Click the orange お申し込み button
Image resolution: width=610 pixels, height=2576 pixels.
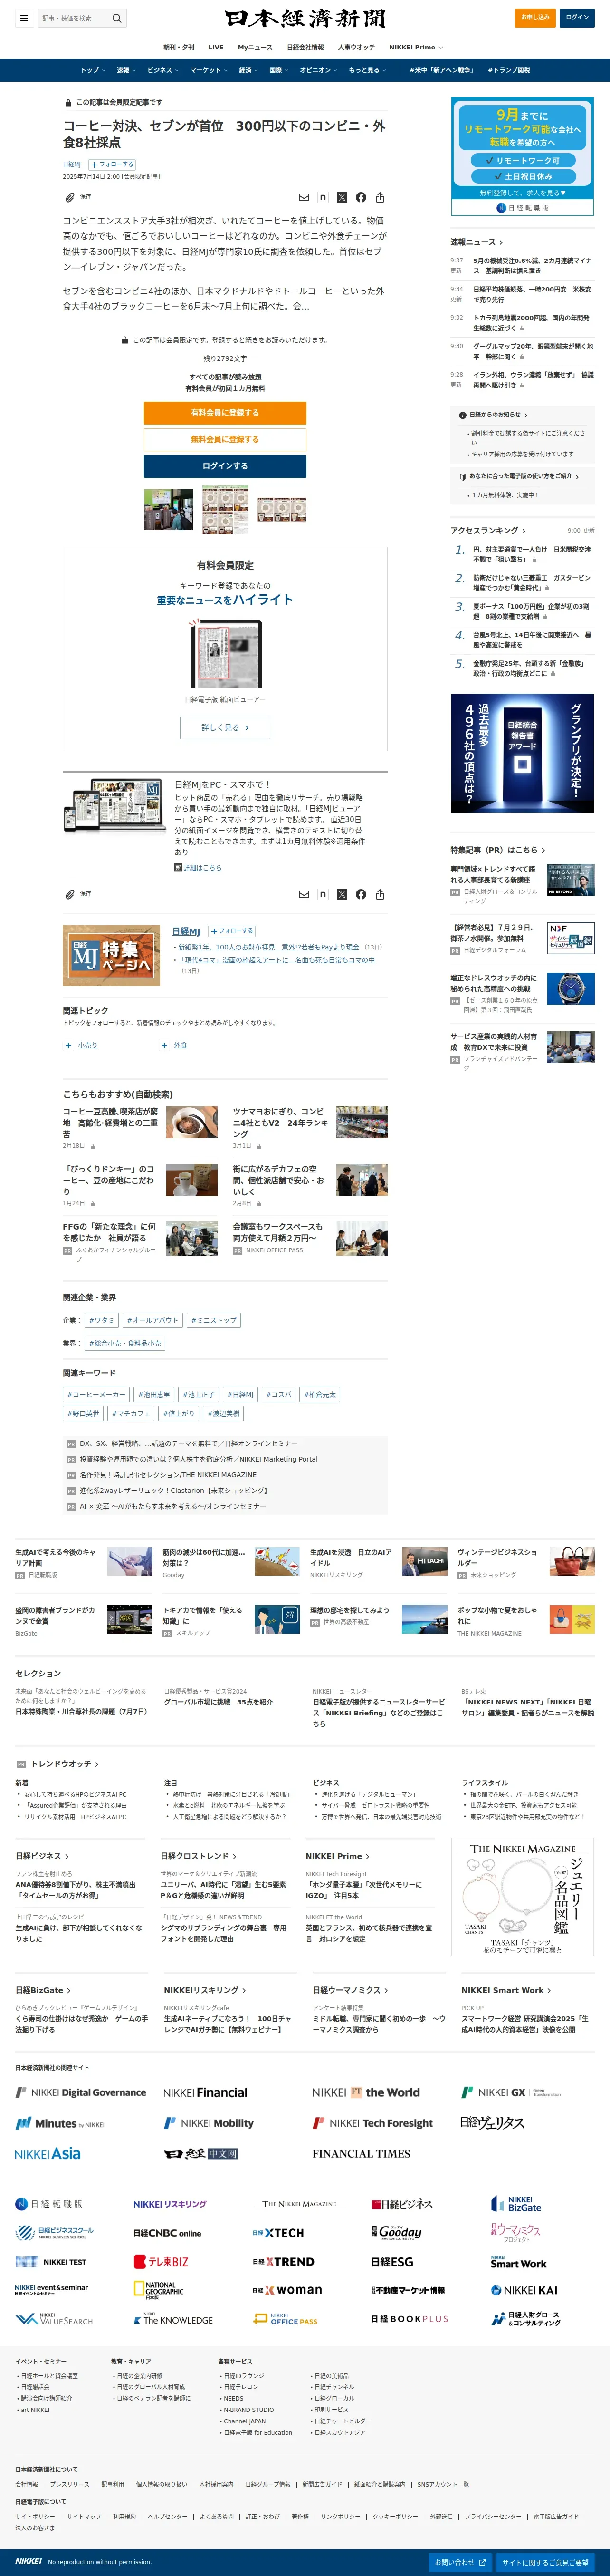535,17
